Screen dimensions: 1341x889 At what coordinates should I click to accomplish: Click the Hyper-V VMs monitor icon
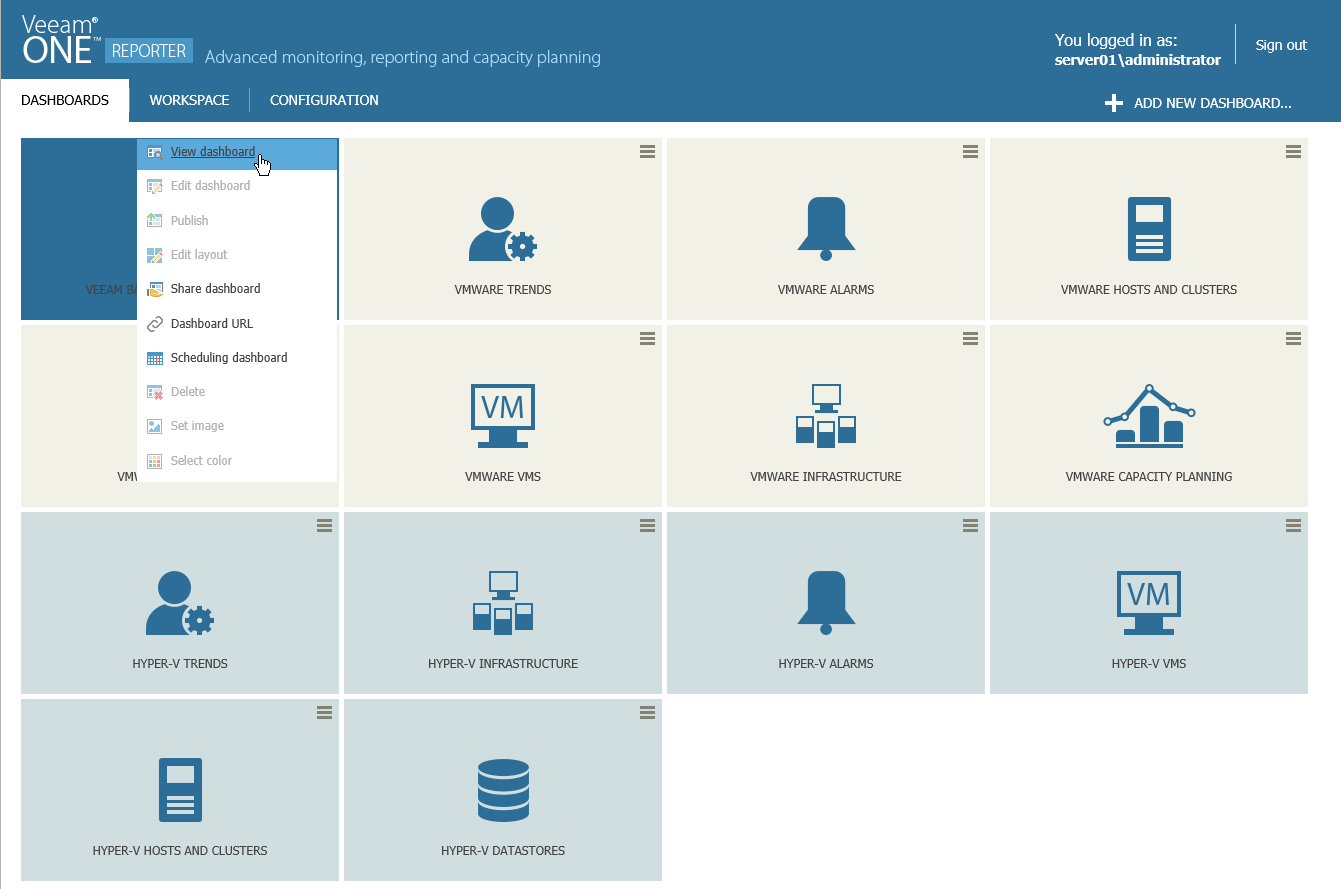pyautogui.click(x=1149, y=603)
